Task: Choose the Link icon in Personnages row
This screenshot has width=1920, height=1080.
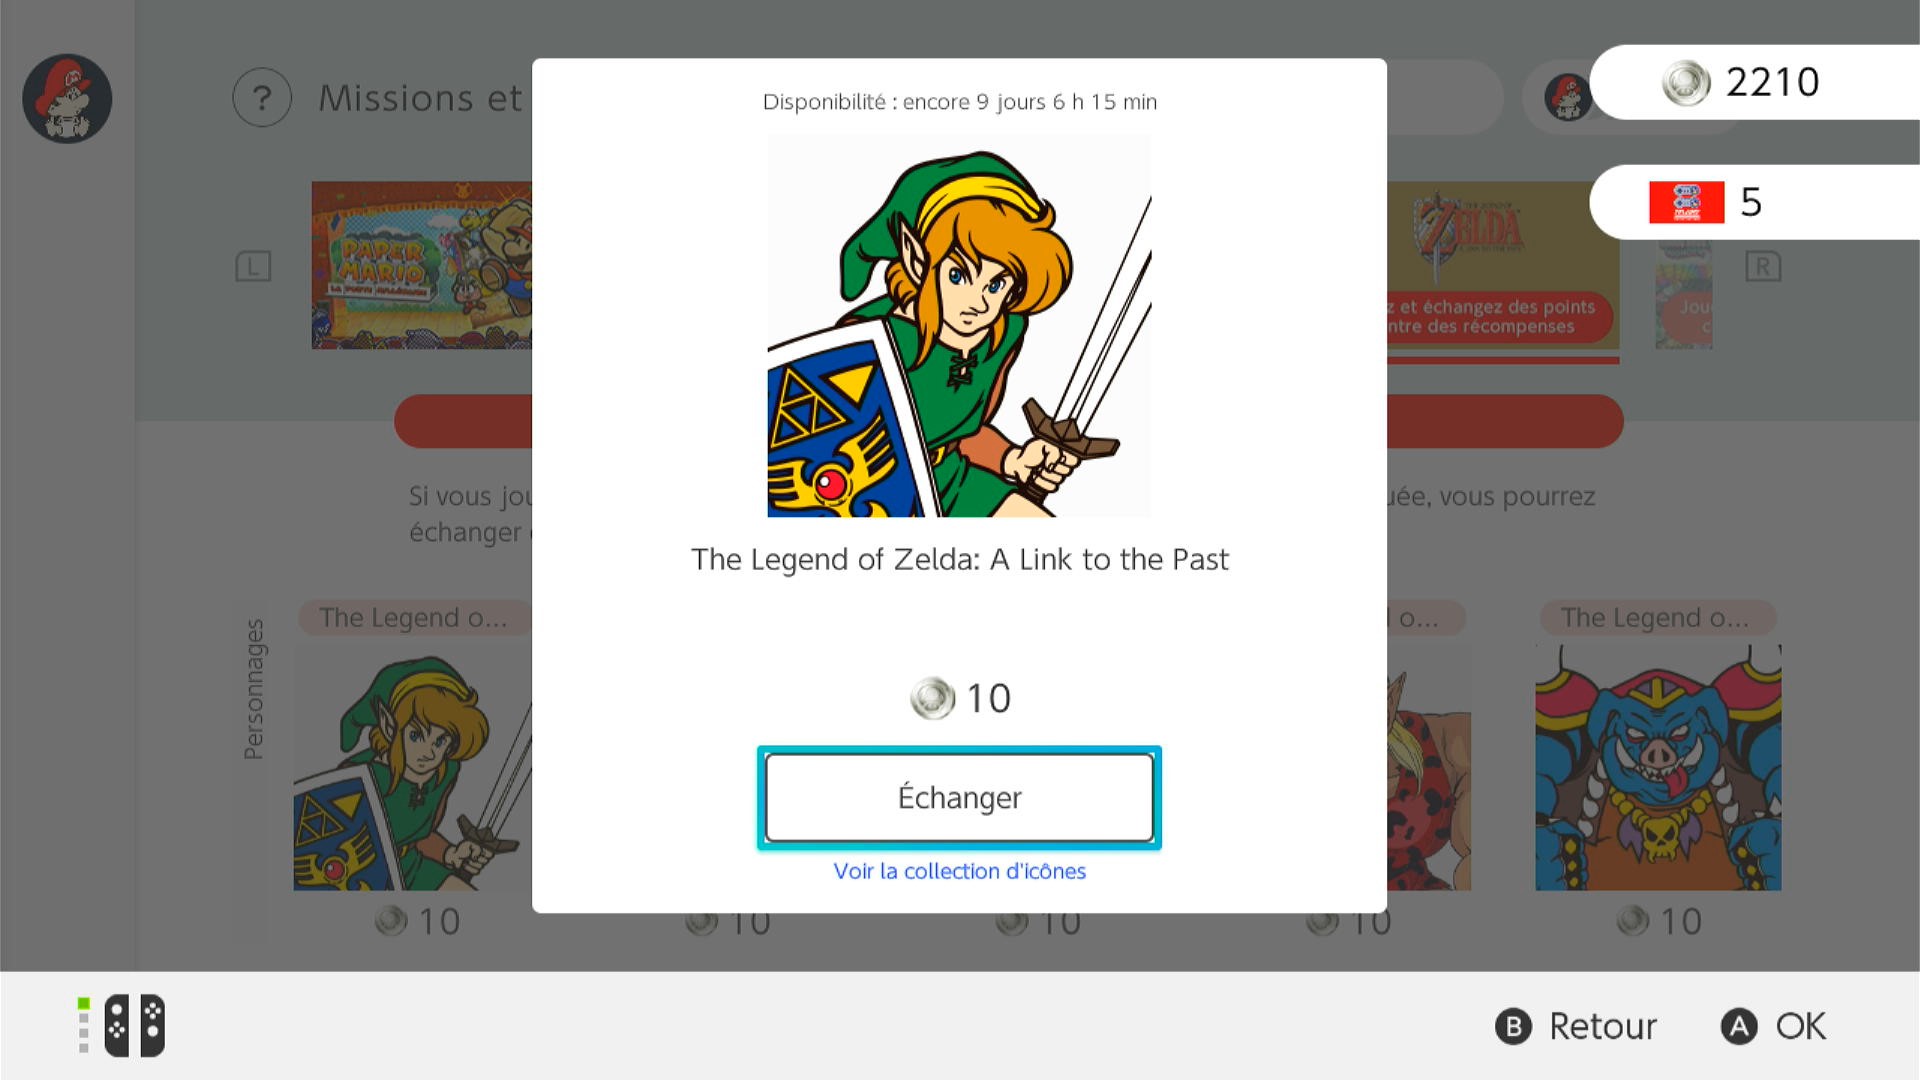Action: [412, 767]
